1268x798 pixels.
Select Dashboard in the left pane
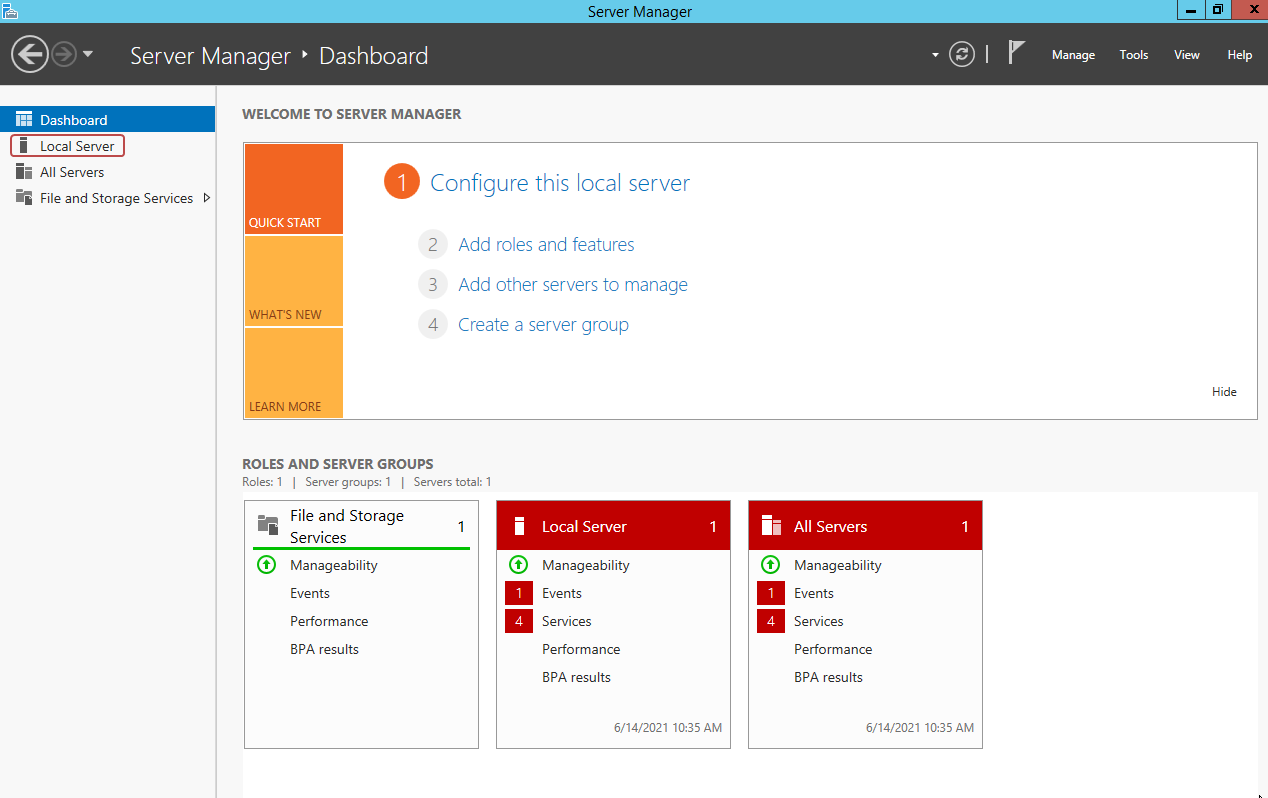[108, 119]
